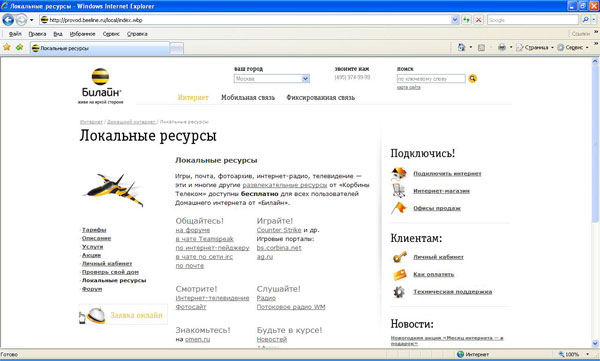Open the Проверь свой дом link

pos(111,272)
